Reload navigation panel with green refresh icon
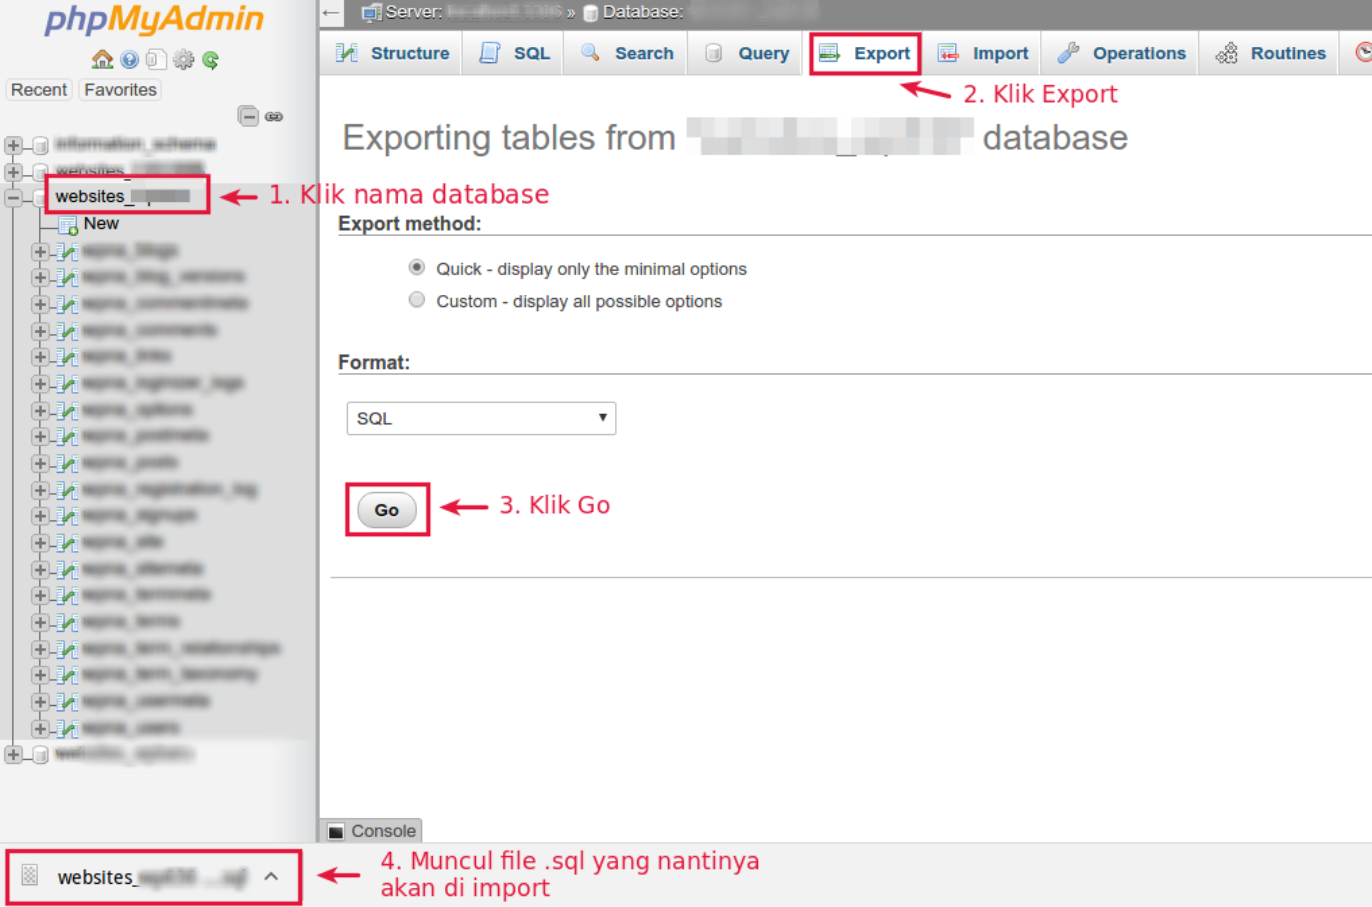The width and height of the screenshot is (1372, 907). tap(210, 60)
